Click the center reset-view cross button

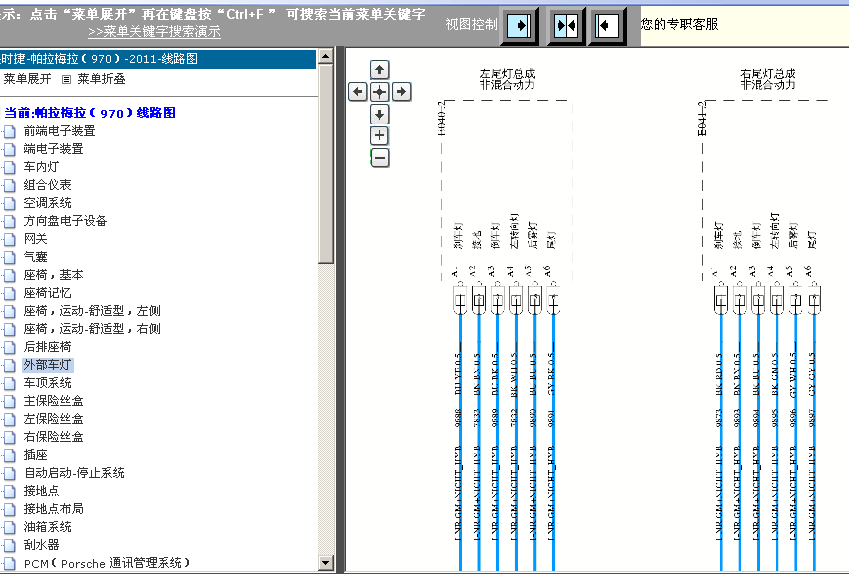pyautogui.click(x=380, y=92)
